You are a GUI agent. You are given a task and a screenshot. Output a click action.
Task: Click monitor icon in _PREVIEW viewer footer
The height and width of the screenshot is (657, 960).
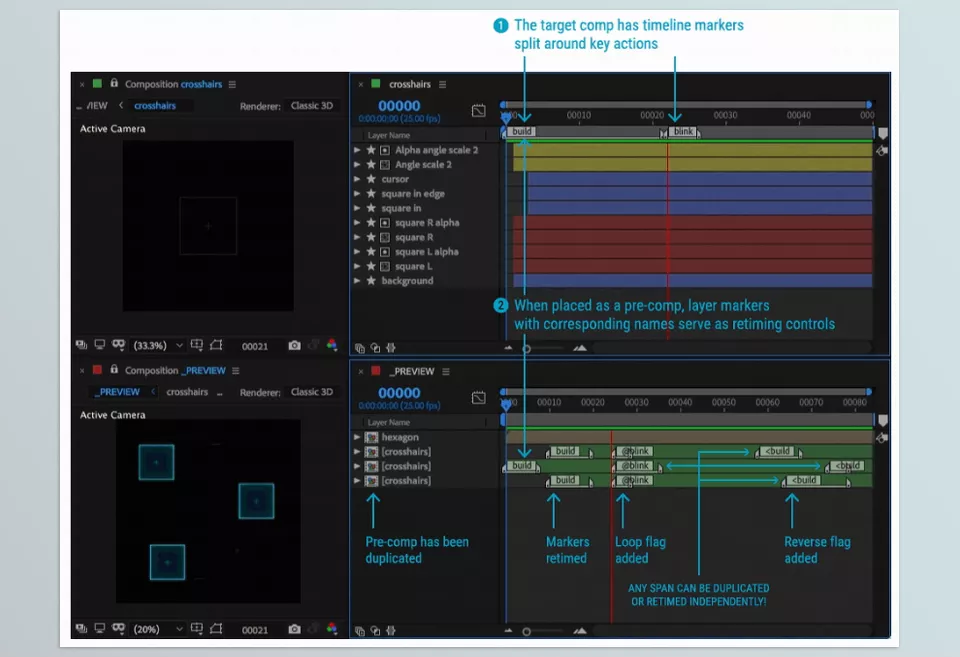[100, 629]
